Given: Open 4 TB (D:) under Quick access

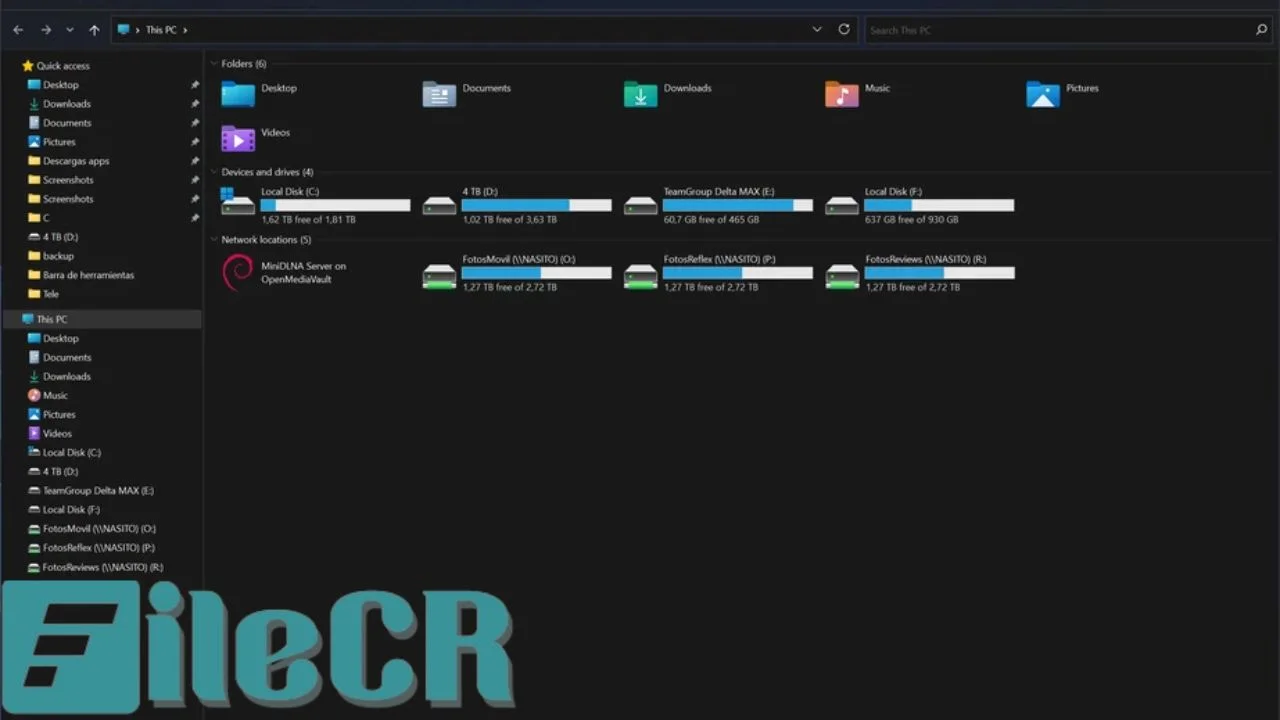Looking at the screenshot, I should (x=60, y=237).
